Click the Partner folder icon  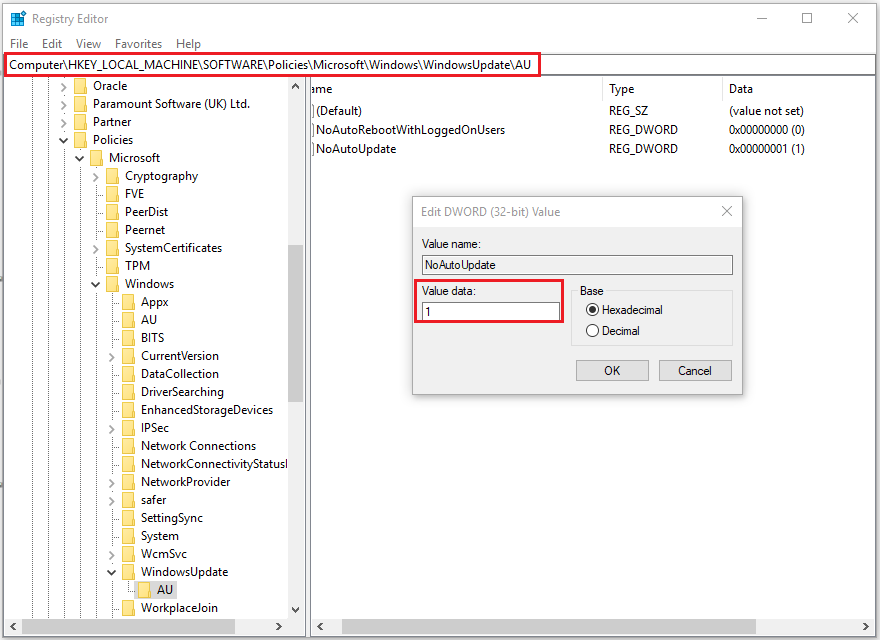[x=81, y=122]
